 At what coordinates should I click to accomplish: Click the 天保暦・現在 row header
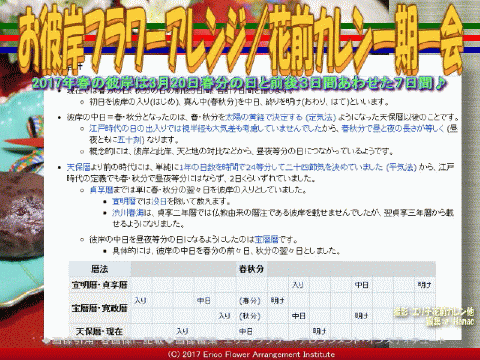(100, 331)
